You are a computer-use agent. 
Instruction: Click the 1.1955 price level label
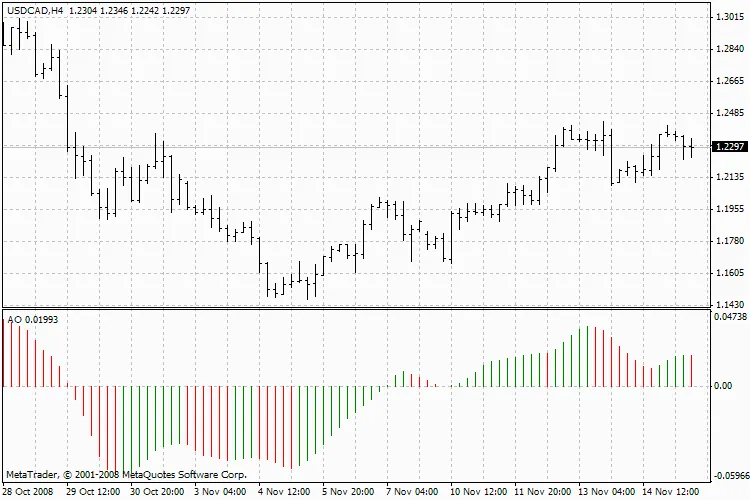coord(729,209)
